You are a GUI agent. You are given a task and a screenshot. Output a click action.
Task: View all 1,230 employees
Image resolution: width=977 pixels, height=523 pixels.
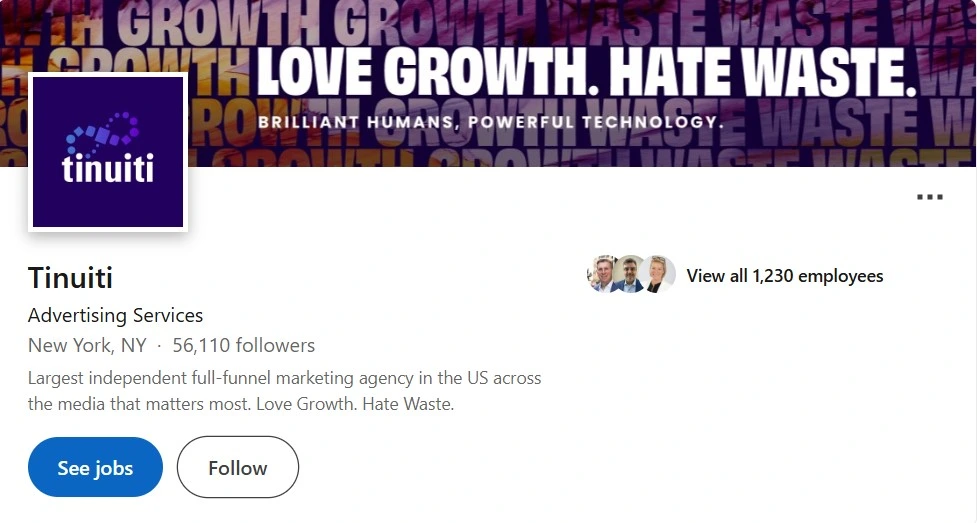784,276
